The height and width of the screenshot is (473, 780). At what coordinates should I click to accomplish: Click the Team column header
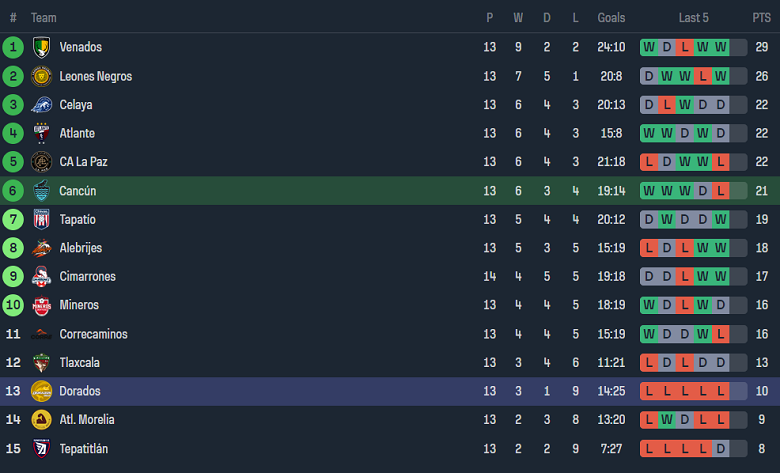[43, 18]
